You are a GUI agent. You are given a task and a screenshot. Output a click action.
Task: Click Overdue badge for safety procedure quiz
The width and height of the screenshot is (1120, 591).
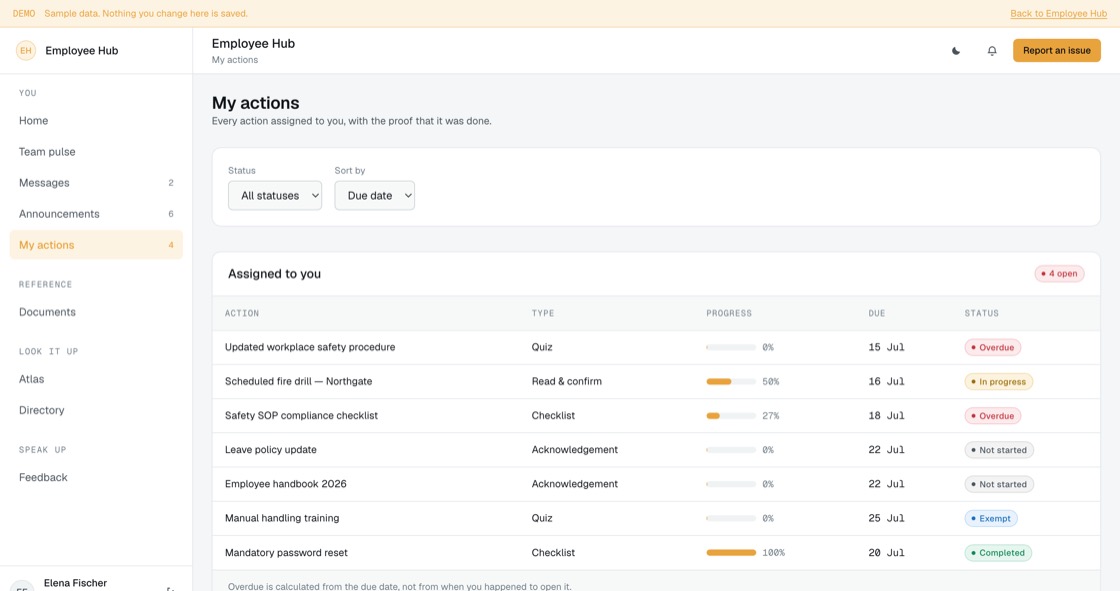coord(993,347)
